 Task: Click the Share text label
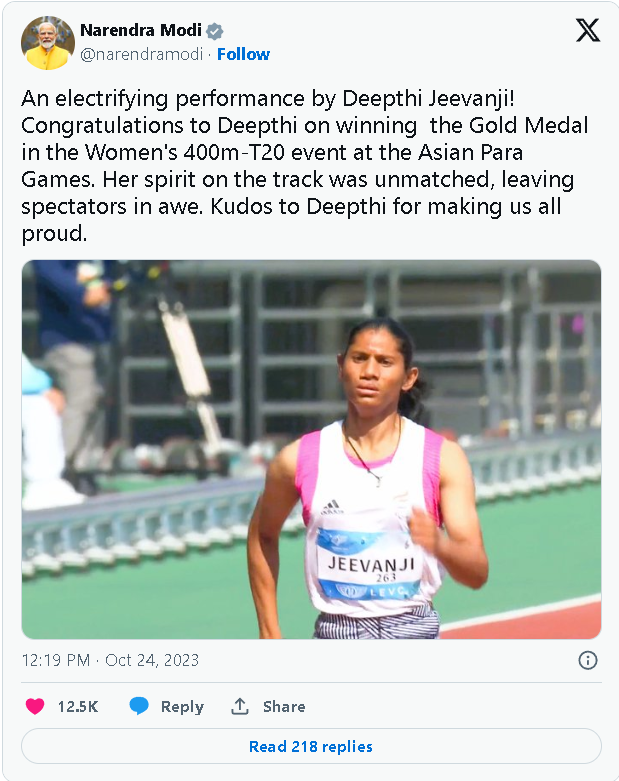pos(284,706)
